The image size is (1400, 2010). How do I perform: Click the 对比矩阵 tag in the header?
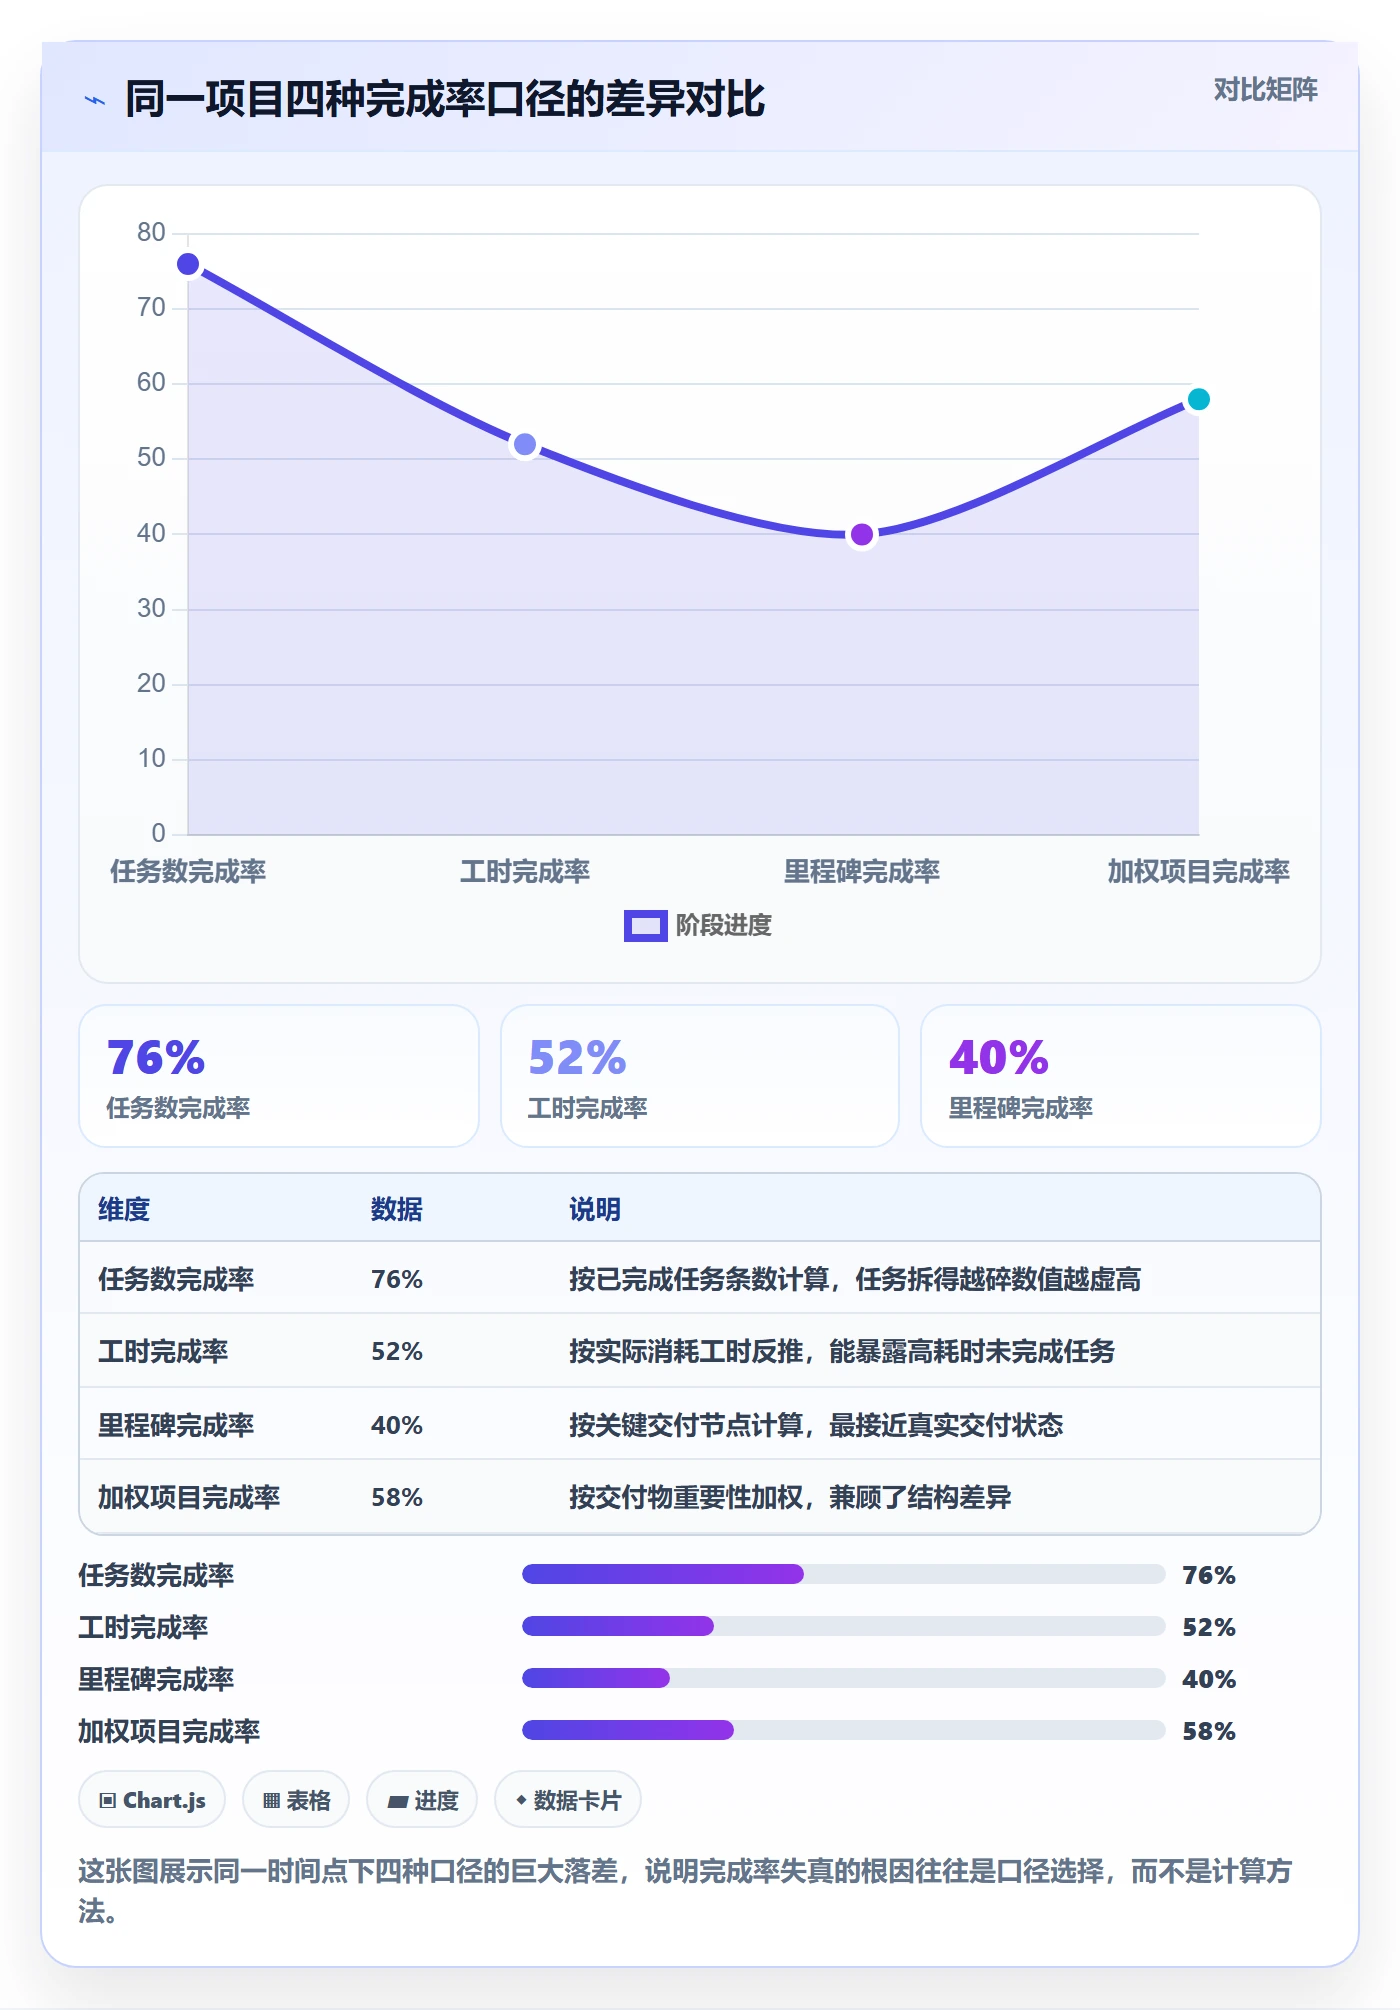click(1265, 90)
